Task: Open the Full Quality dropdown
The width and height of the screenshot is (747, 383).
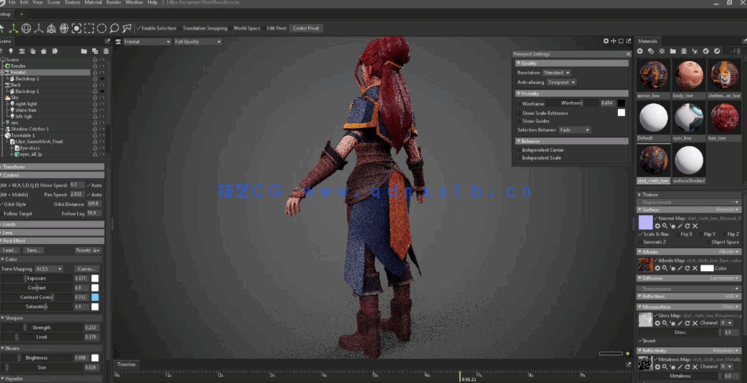Action: point(198,41)
